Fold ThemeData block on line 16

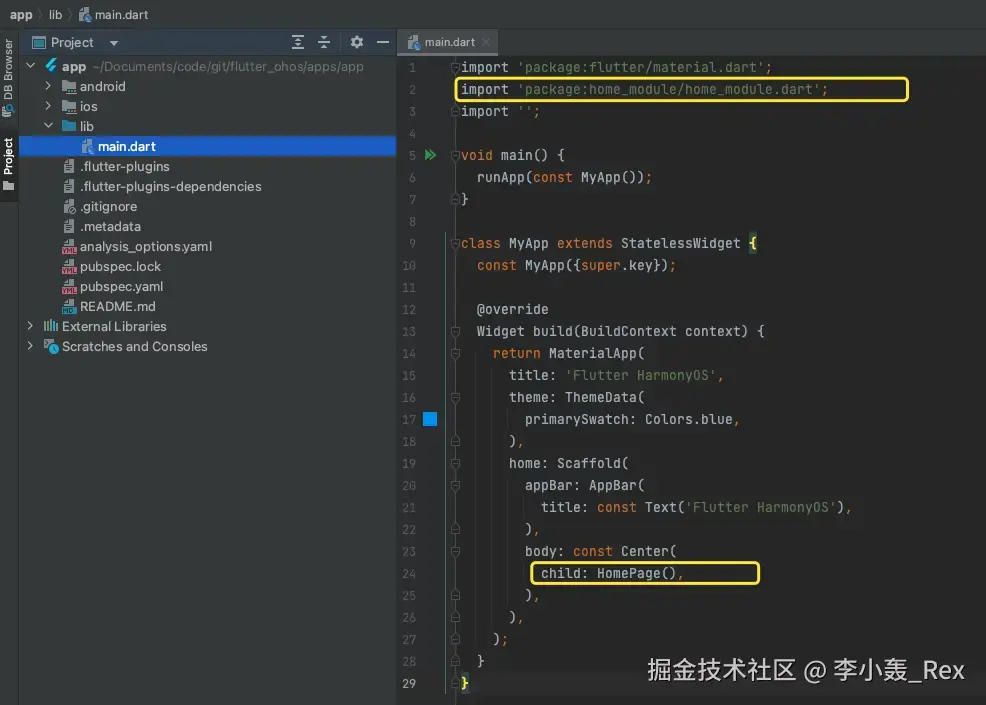click(x=455, y=397)
